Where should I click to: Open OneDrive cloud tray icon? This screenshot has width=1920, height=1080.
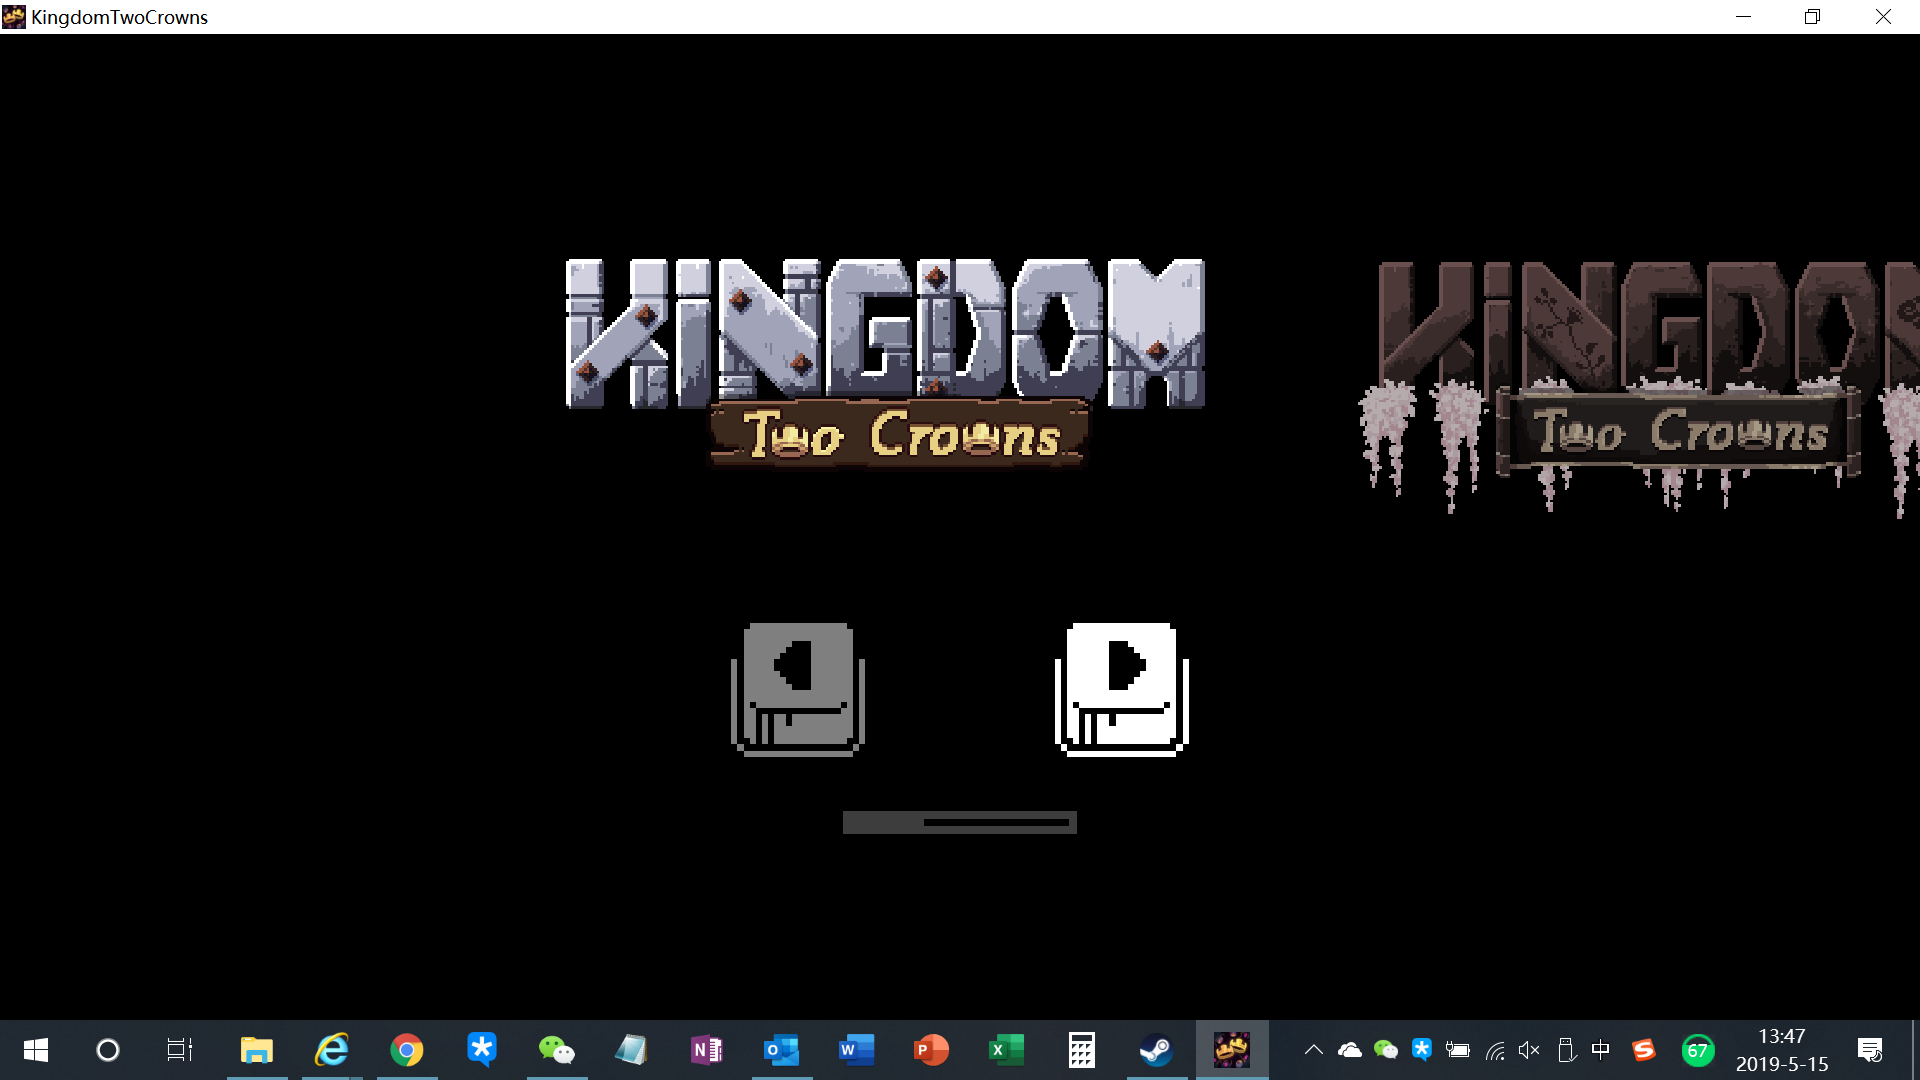click(1350, 1050)
